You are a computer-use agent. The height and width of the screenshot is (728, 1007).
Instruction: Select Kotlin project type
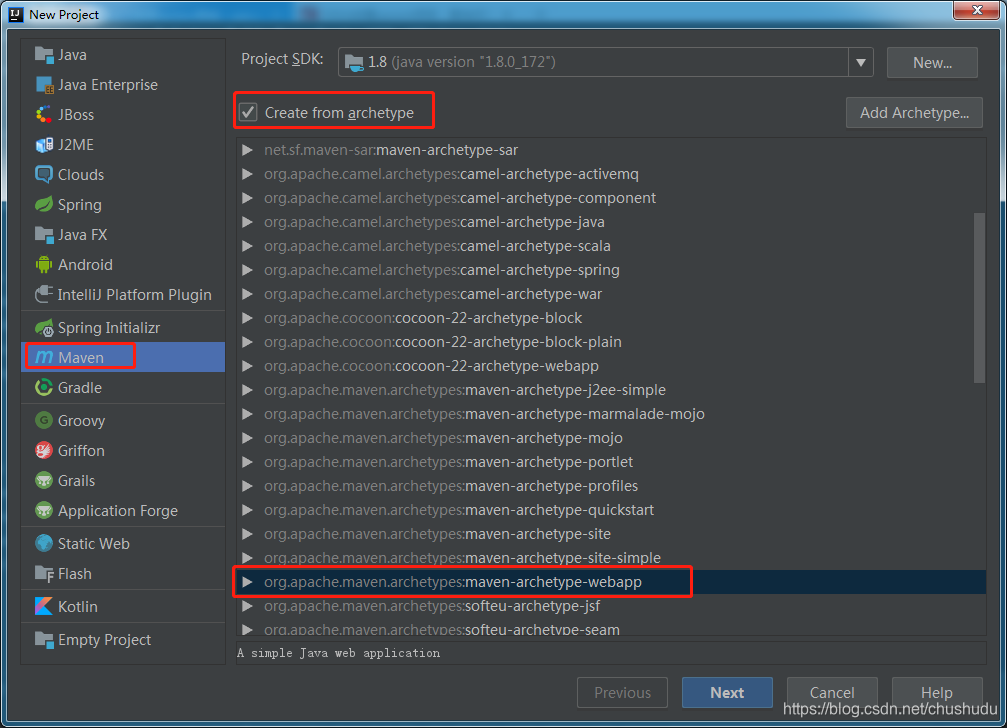pos(123,607)
